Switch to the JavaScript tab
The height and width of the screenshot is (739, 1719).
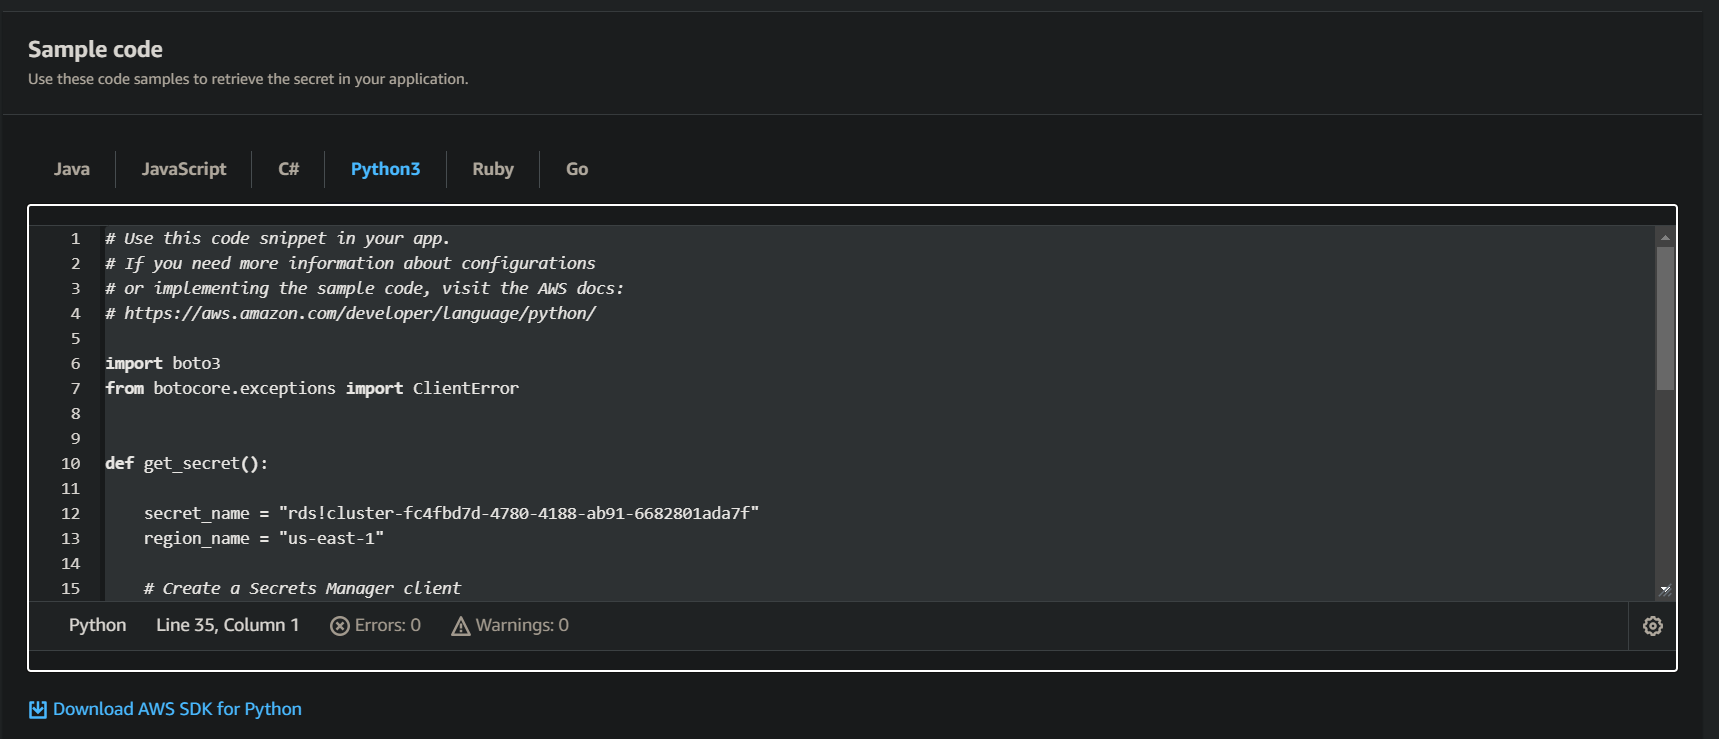click(184, 169)
